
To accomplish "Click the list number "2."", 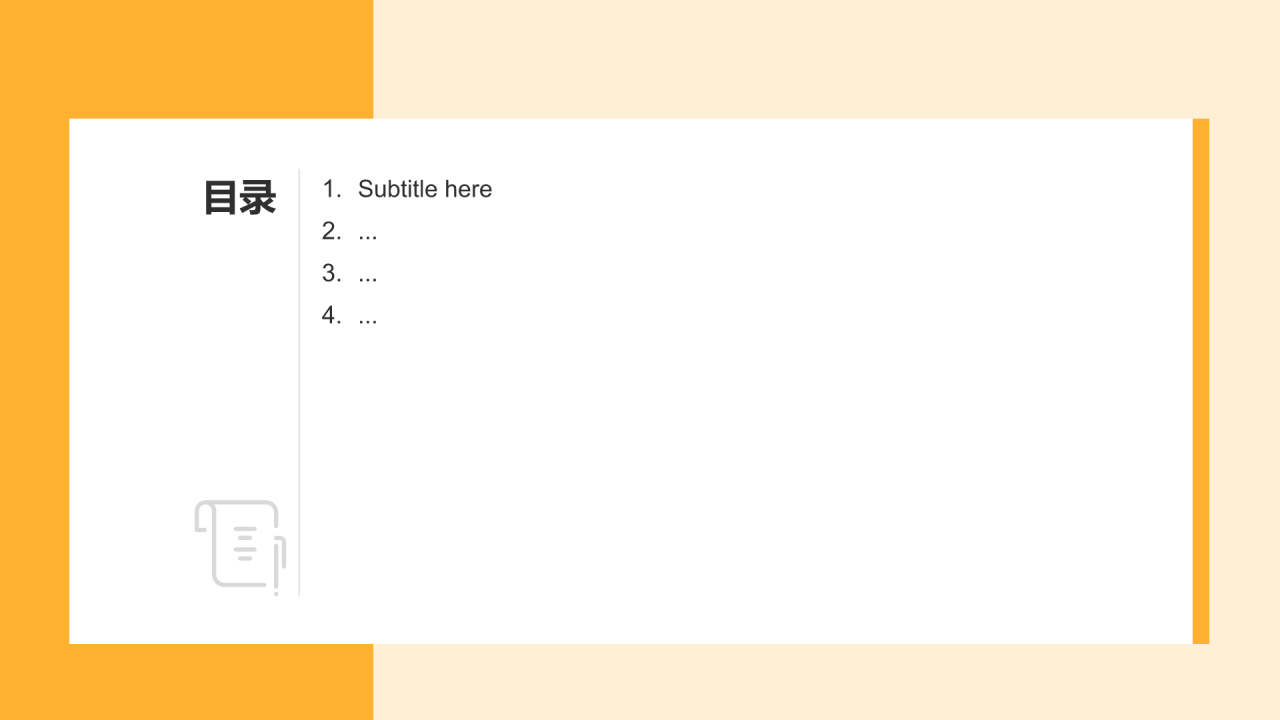I will (x=332, y=231).
